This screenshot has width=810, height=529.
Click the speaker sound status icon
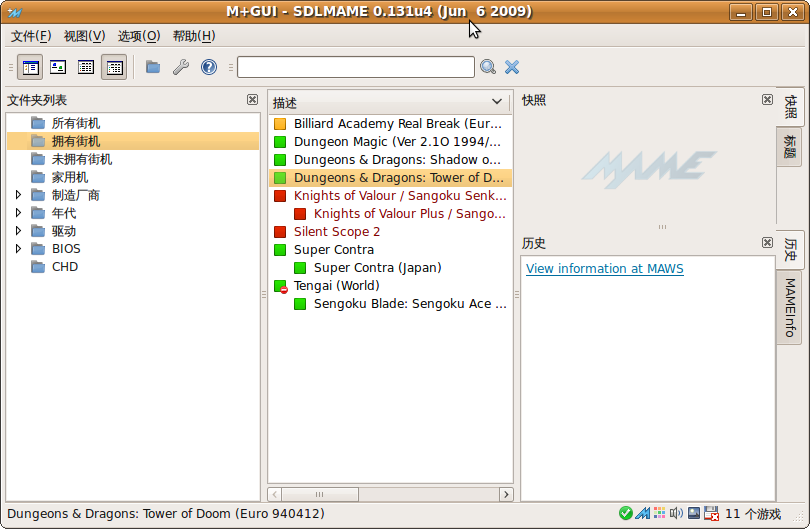coord(676,513)
